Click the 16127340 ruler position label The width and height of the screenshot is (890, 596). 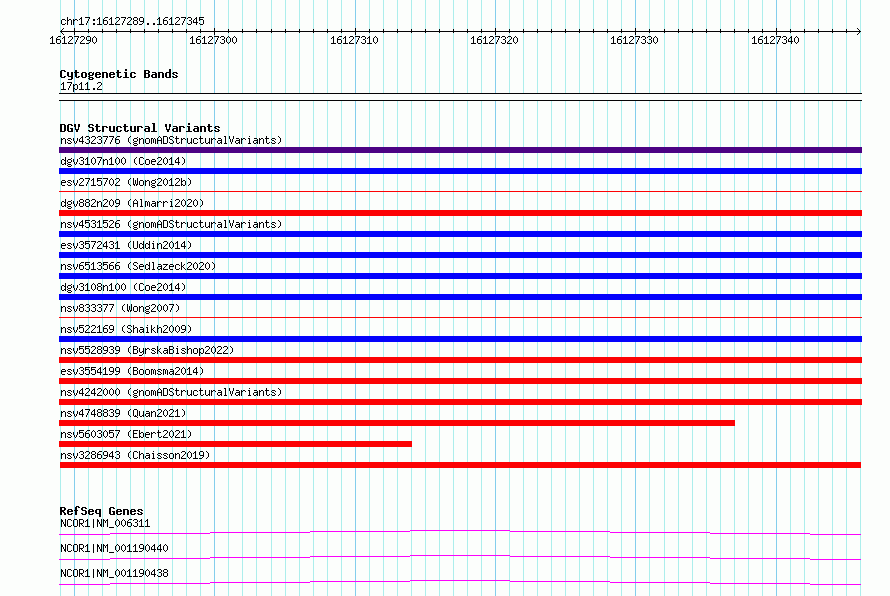coord(775,40)
